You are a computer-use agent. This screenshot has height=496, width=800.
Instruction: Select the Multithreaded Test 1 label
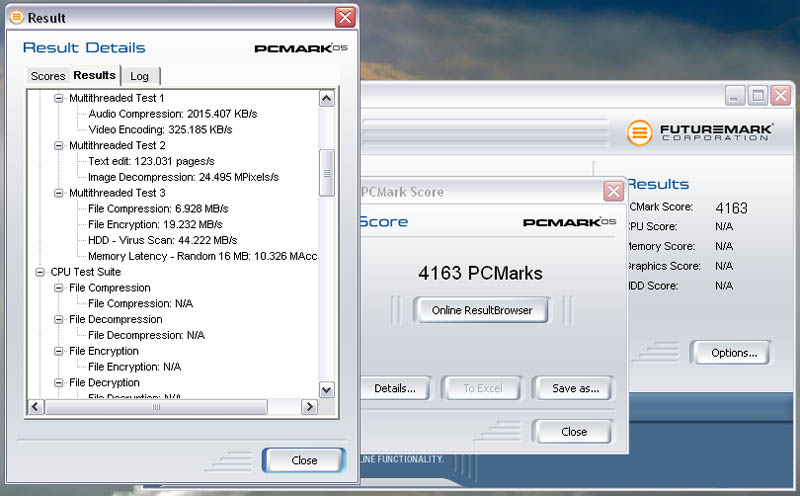click(117, 98)
